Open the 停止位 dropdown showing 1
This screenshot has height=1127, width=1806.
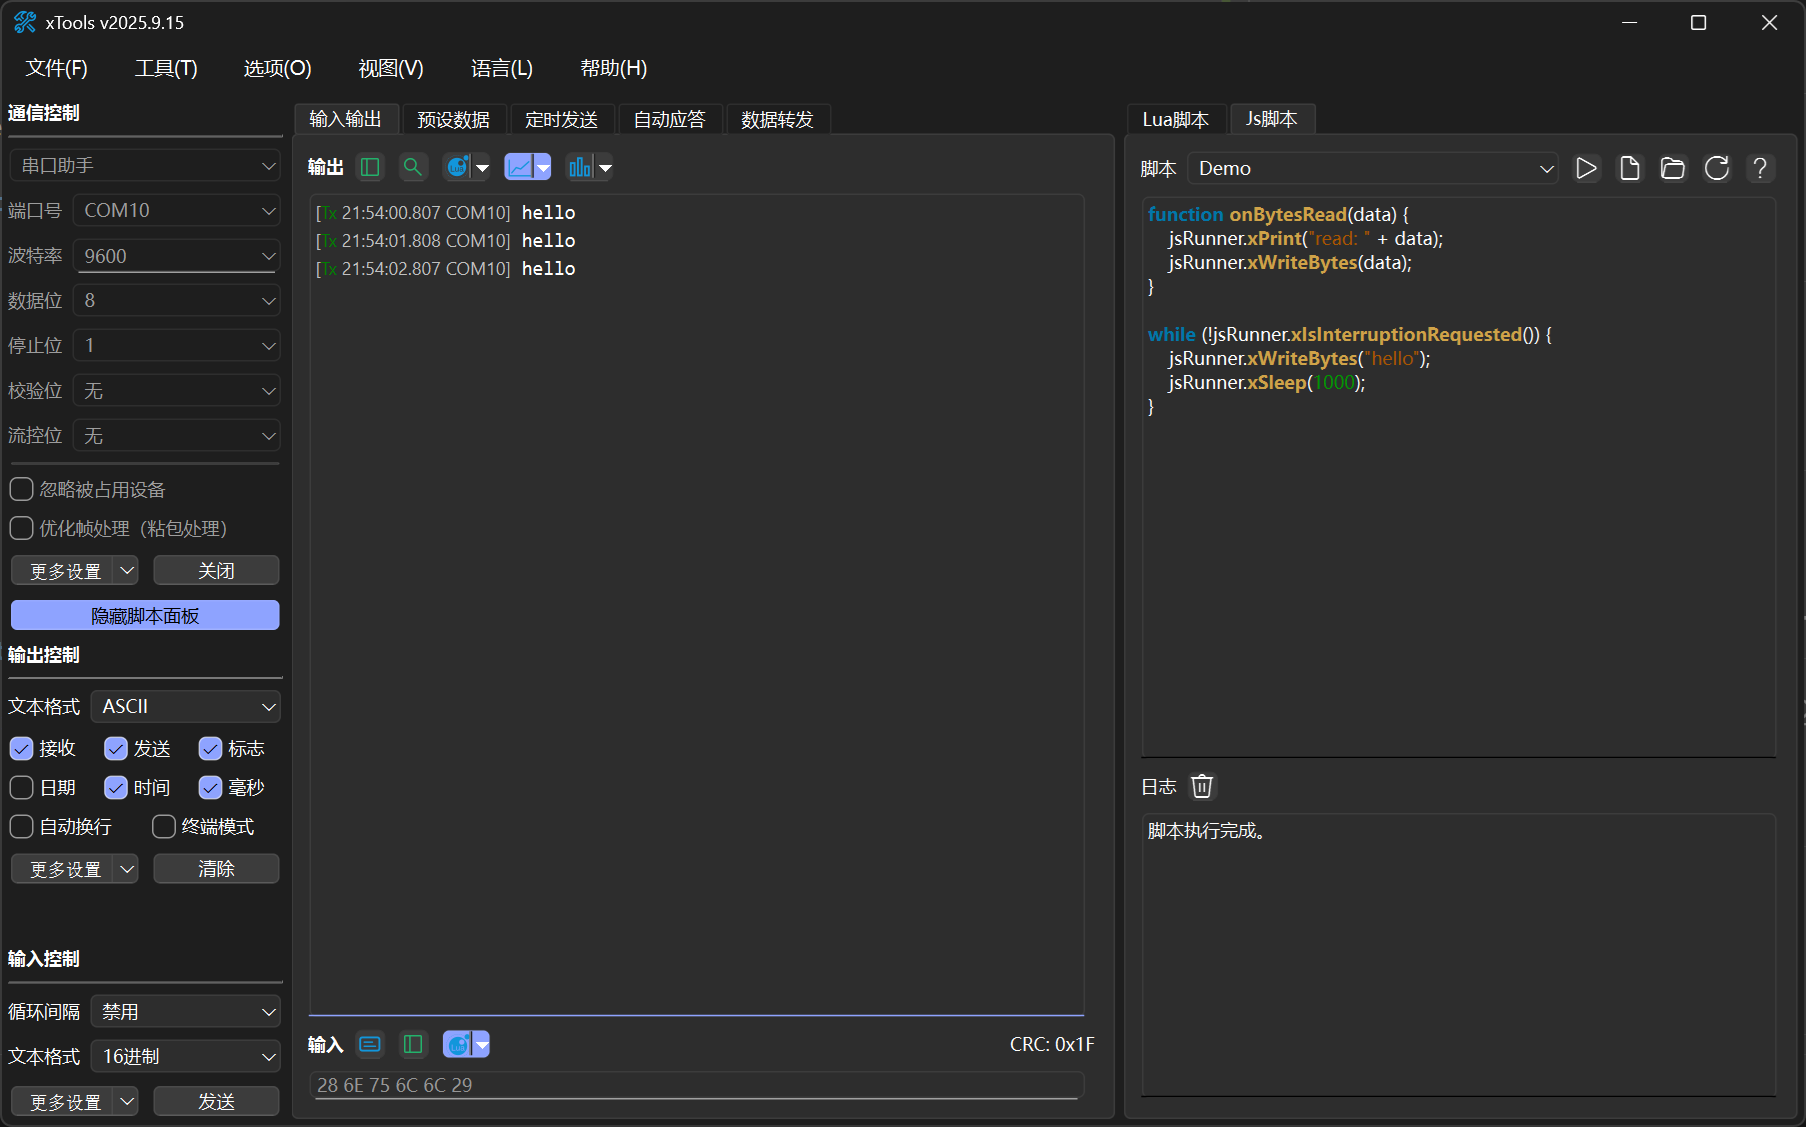point(177,345)
